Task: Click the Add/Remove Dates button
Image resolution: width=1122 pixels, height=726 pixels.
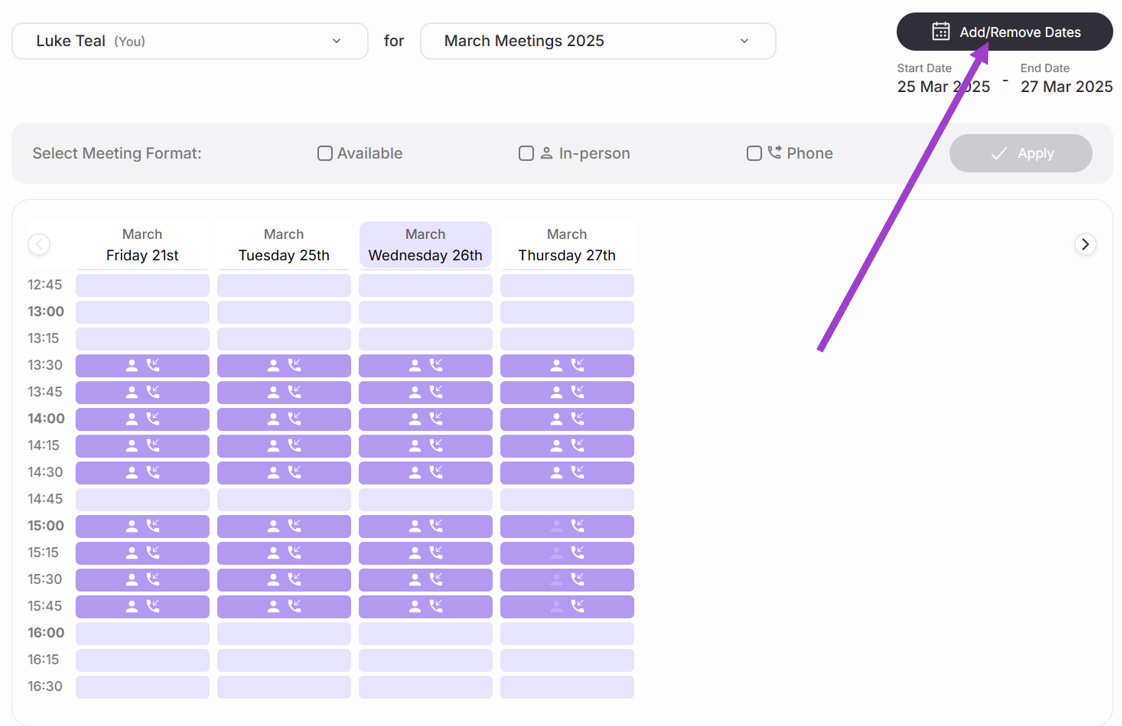Action: click(1004, 32)
